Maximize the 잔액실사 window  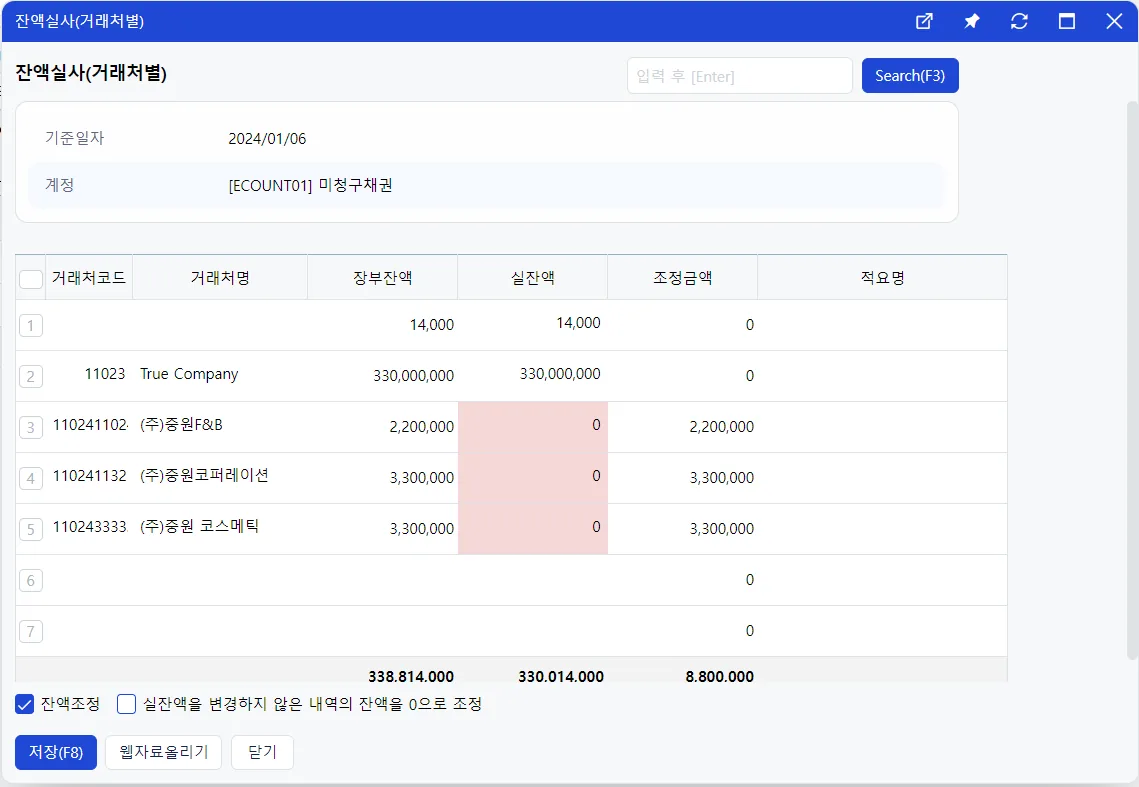[1066, 21]
